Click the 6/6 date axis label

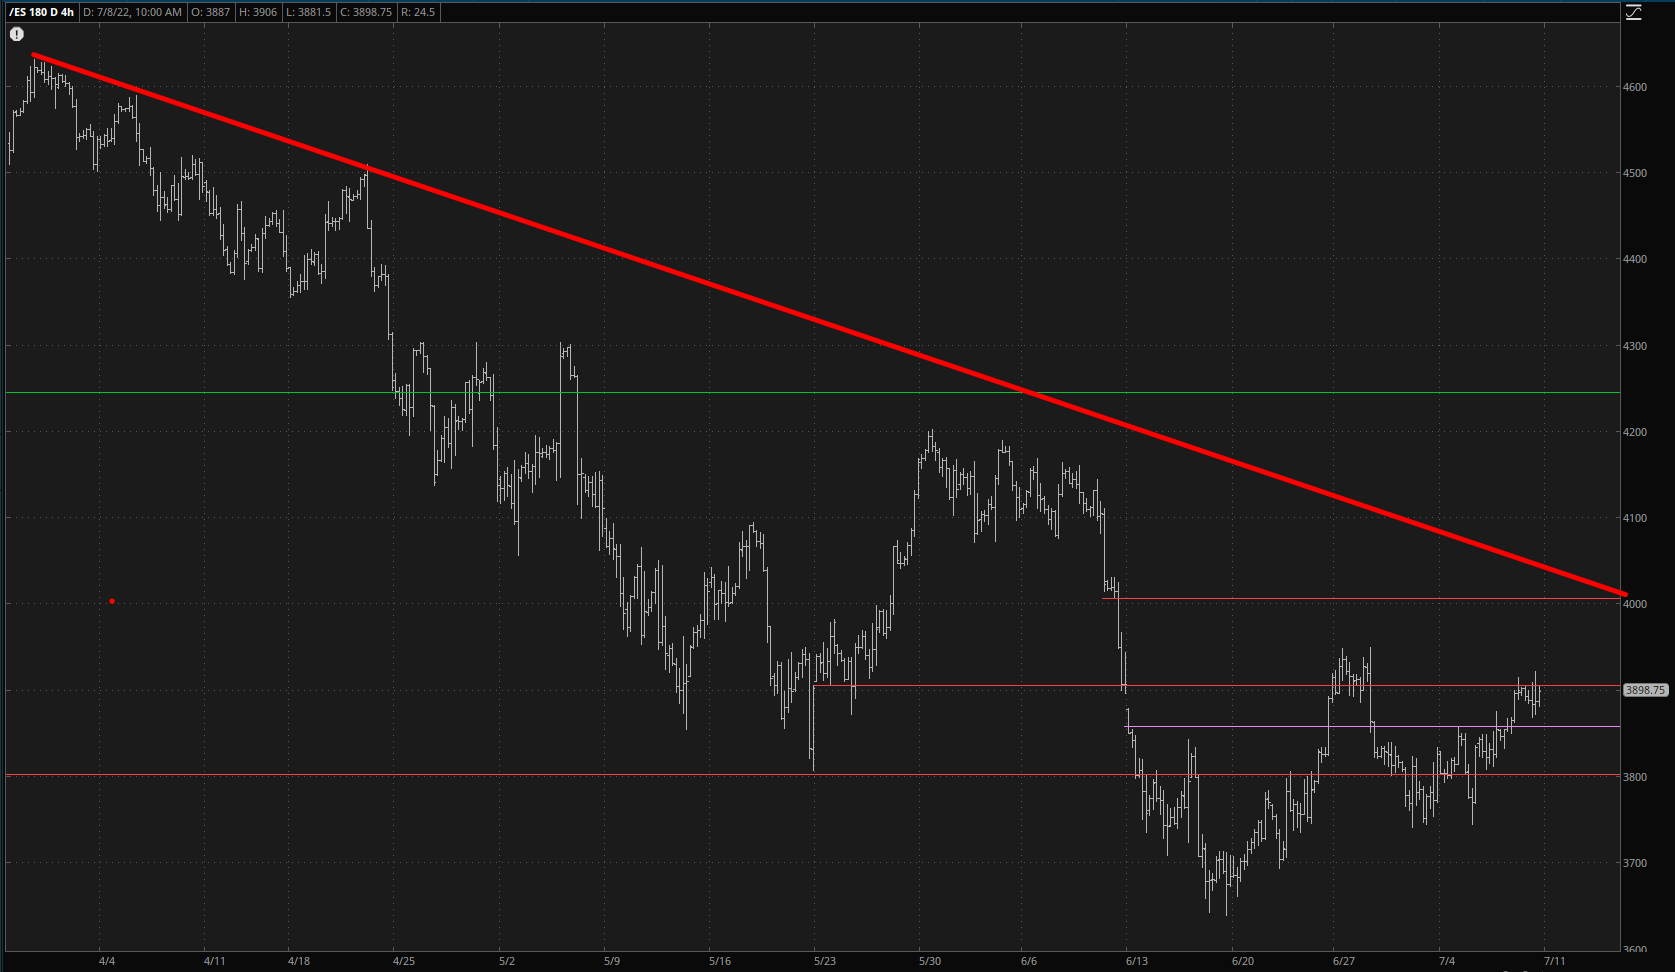1029,961
